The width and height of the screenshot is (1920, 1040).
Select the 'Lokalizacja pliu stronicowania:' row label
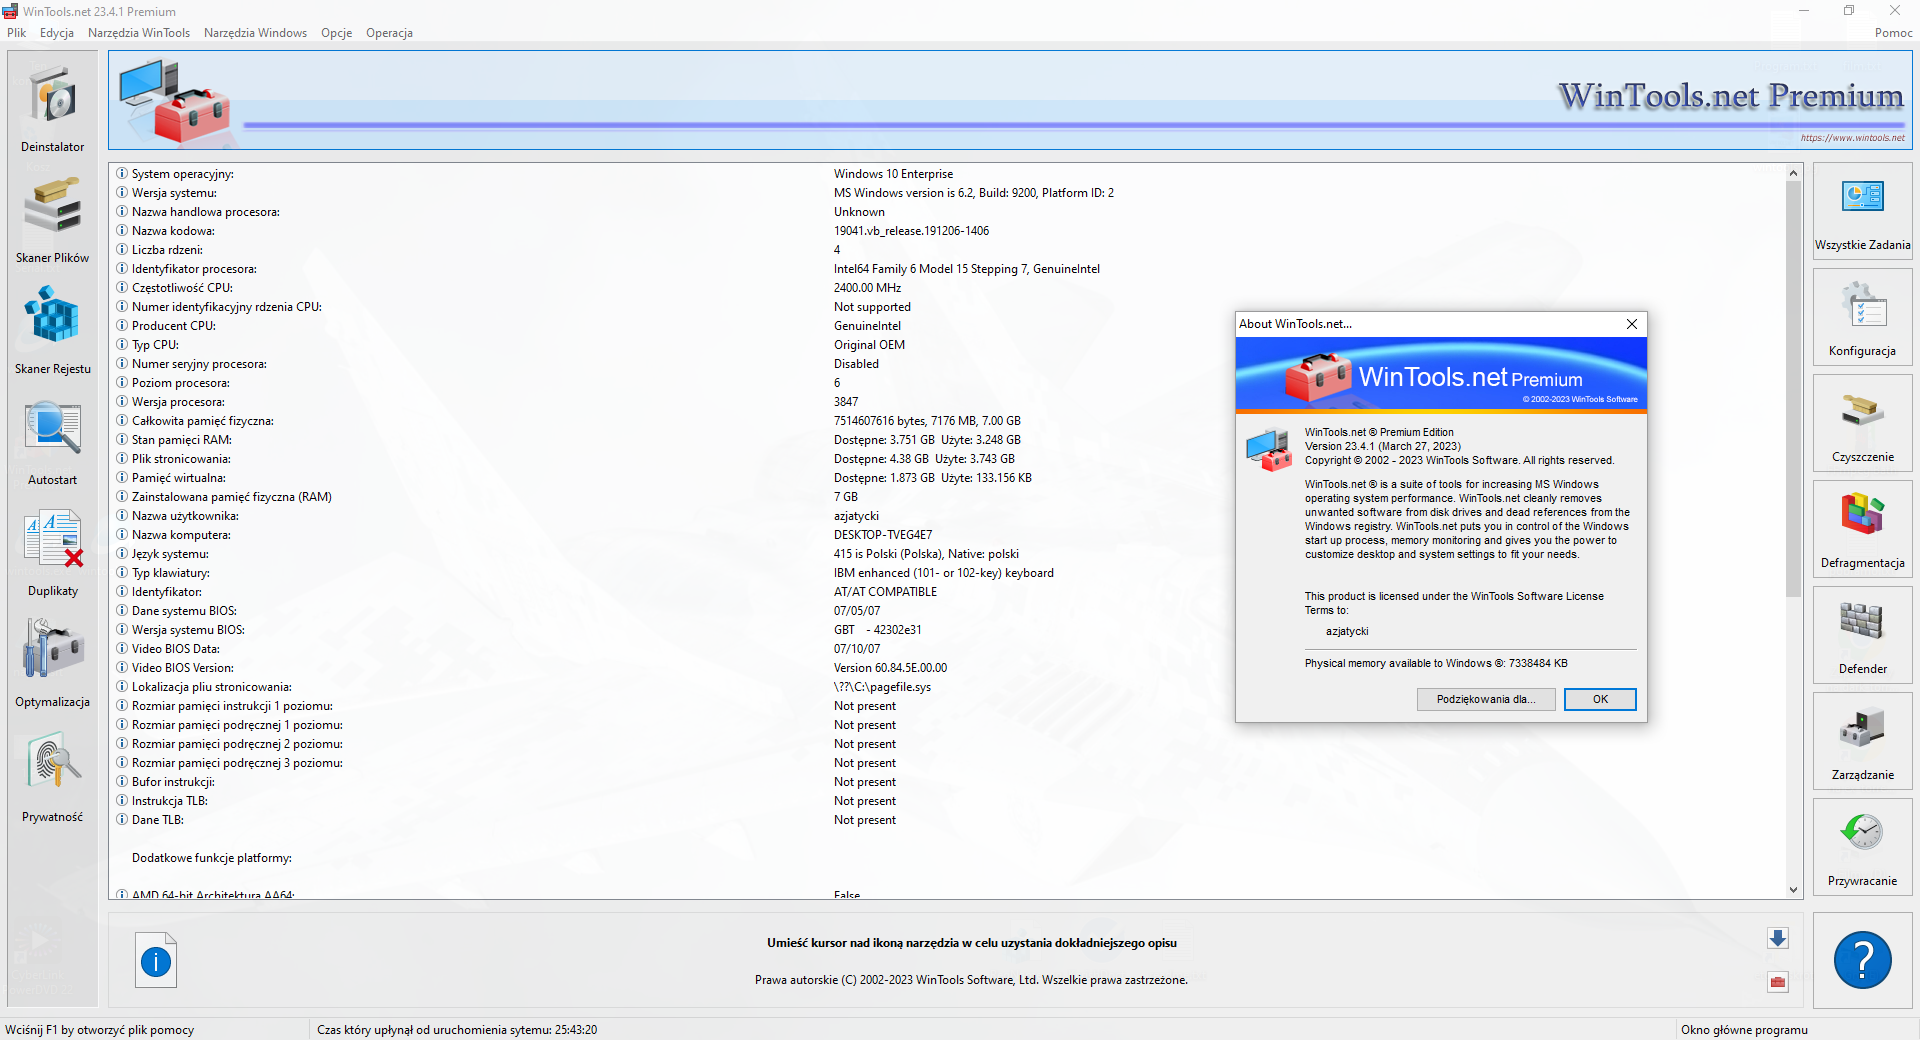tap(212, 687)
